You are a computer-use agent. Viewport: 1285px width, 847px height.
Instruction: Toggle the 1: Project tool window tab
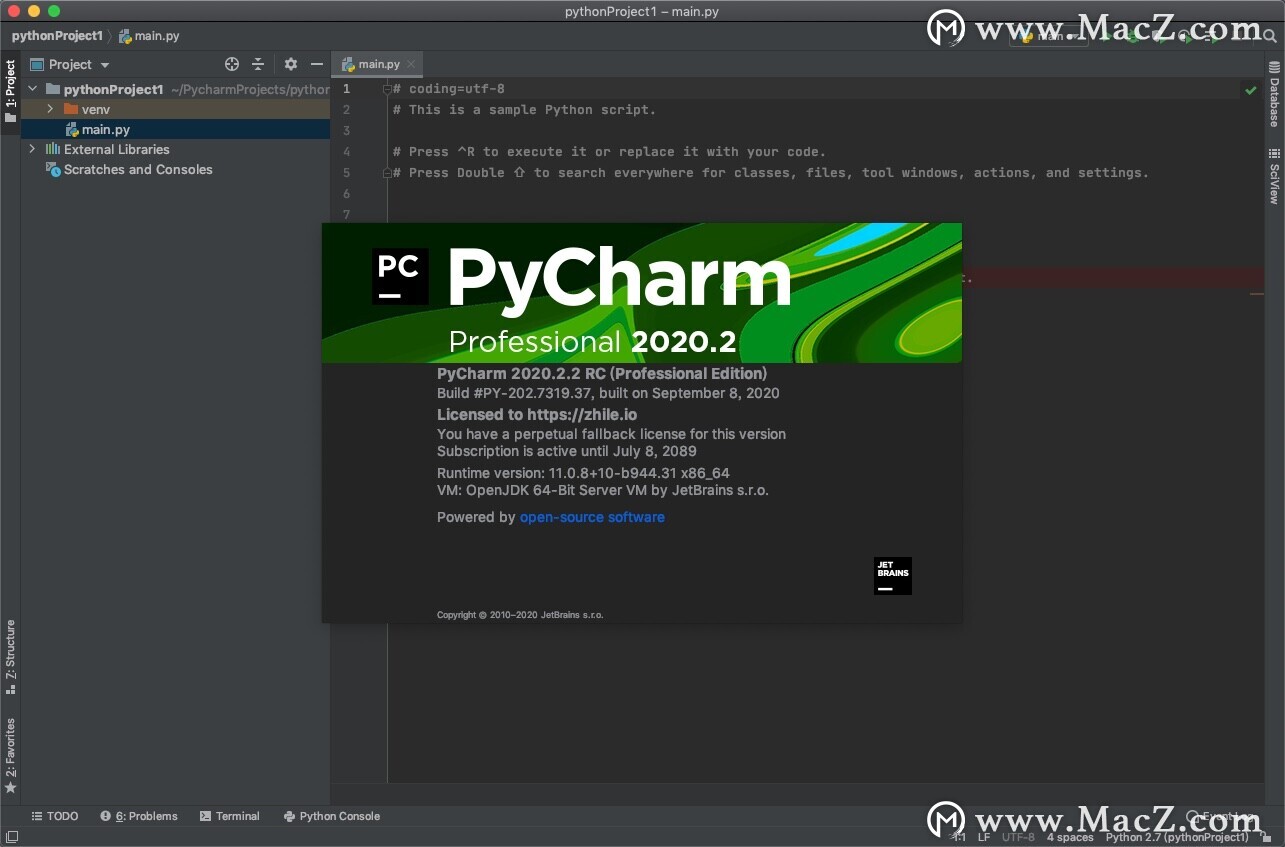pyautogui.click(x=10, y=91)
